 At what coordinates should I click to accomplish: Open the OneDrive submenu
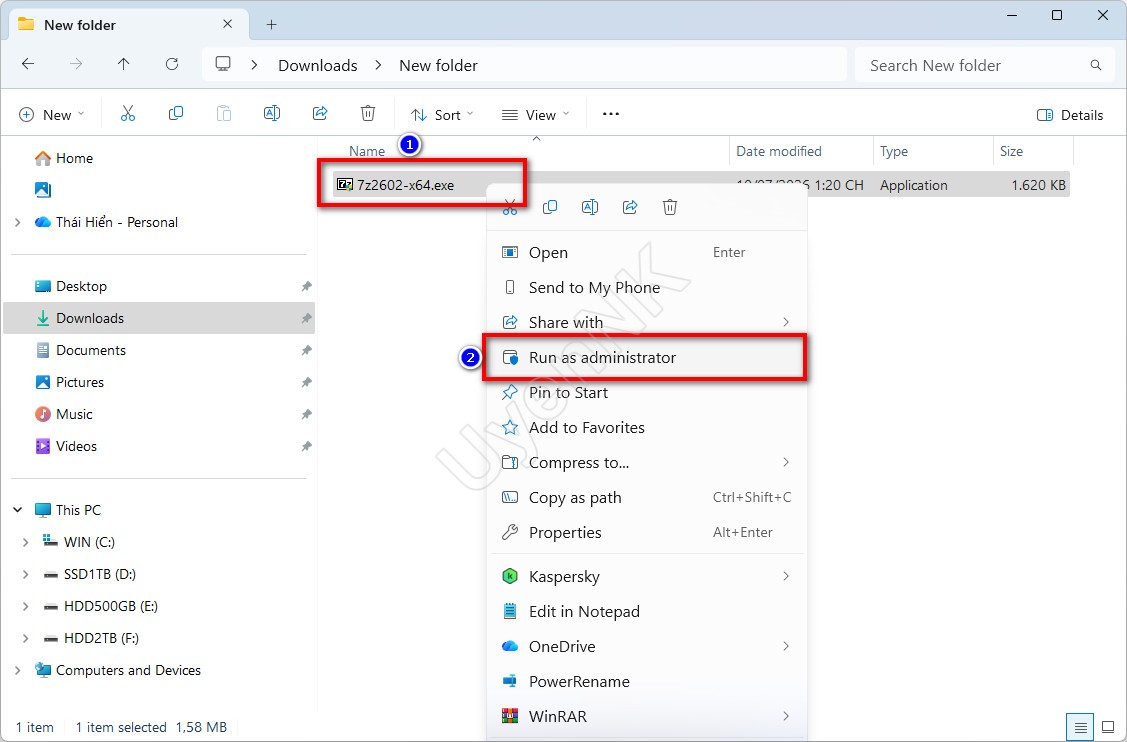click(647, 646)
